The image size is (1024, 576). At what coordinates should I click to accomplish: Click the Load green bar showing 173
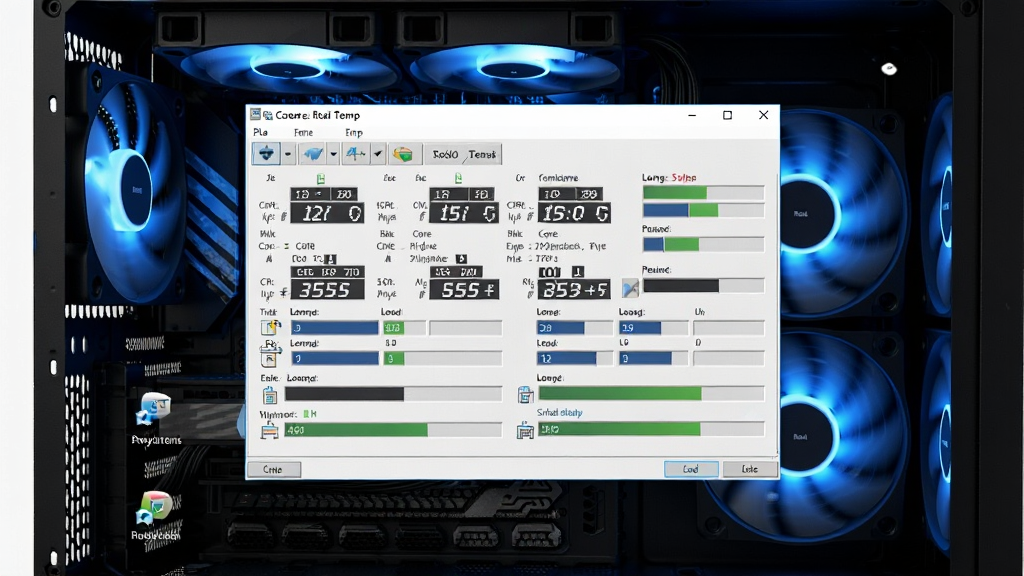point(404,328)
